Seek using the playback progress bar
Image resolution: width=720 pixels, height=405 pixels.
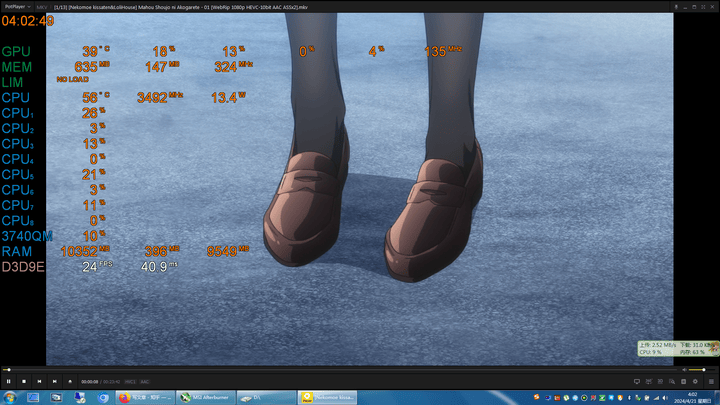[x=339, y=370]
